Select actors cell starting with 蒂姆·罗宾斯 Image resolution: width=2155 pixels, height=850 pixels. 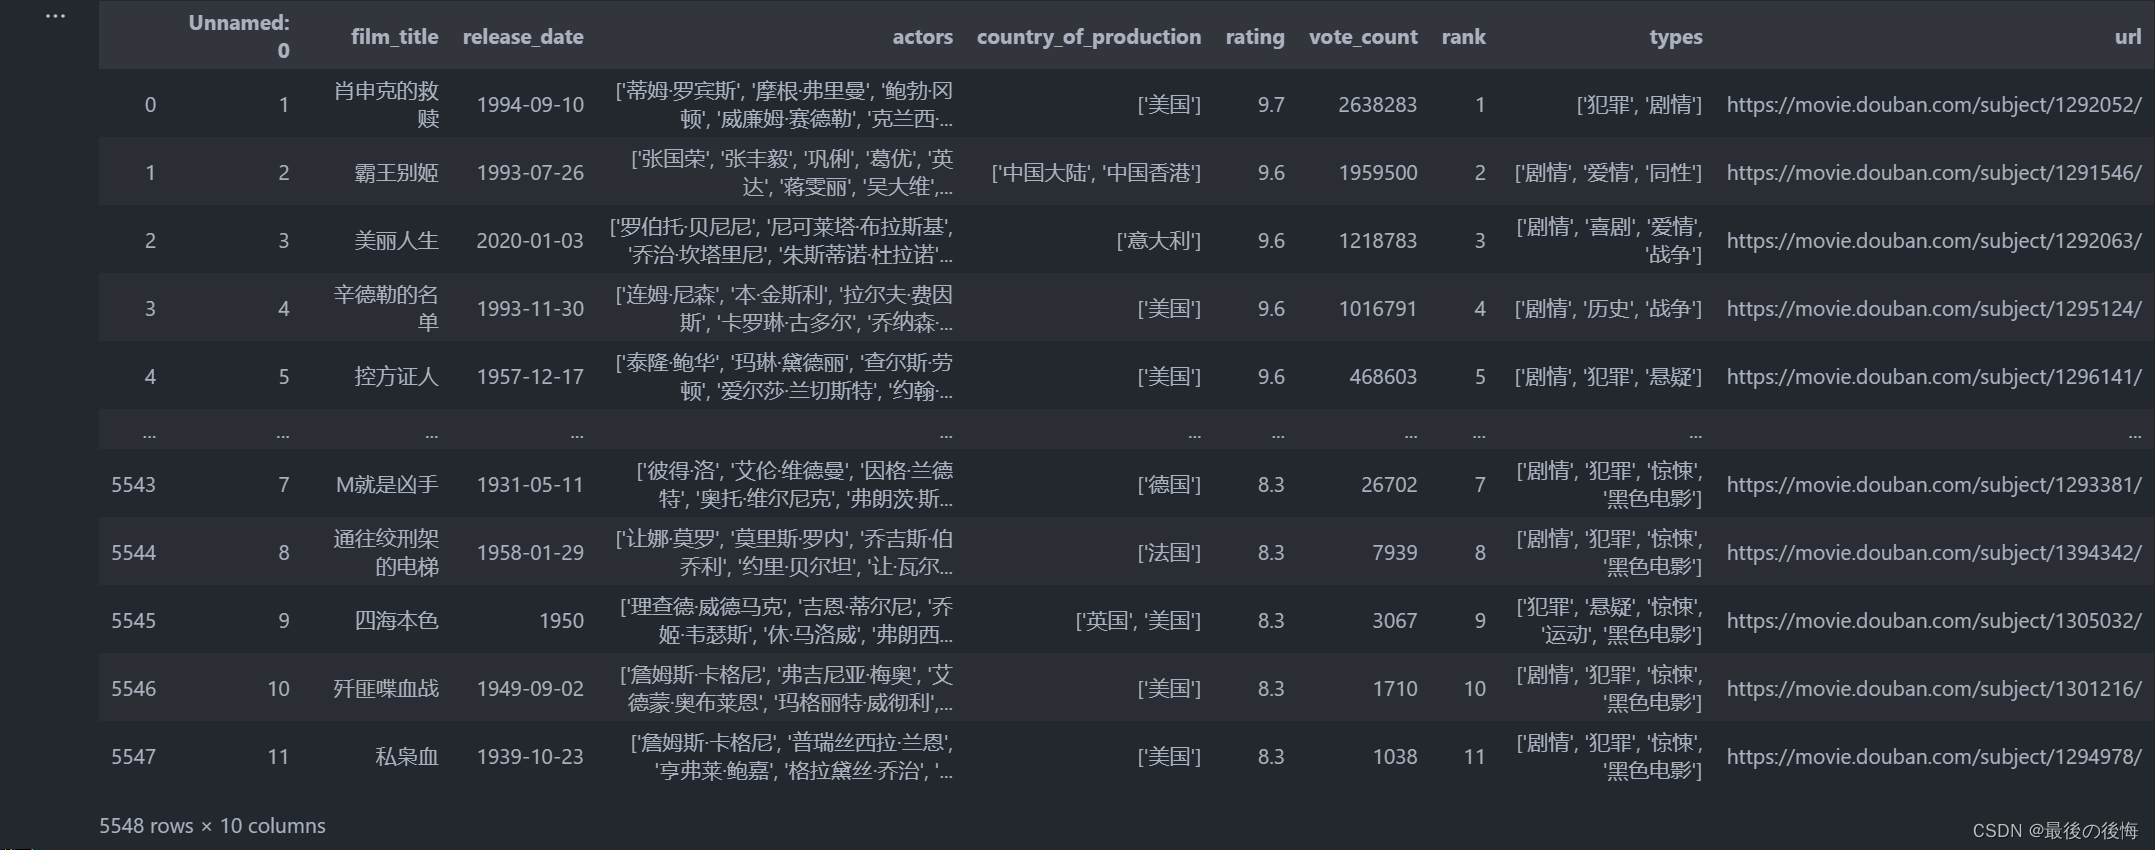[x=784, y=105]
